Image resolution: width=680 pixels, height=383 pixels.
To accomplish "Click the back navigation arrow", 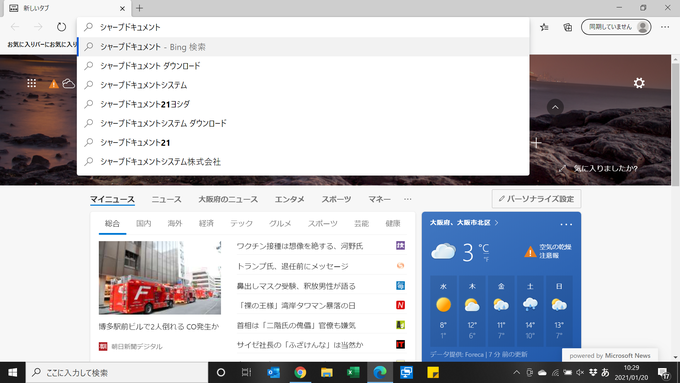I will tap(15, 27).
